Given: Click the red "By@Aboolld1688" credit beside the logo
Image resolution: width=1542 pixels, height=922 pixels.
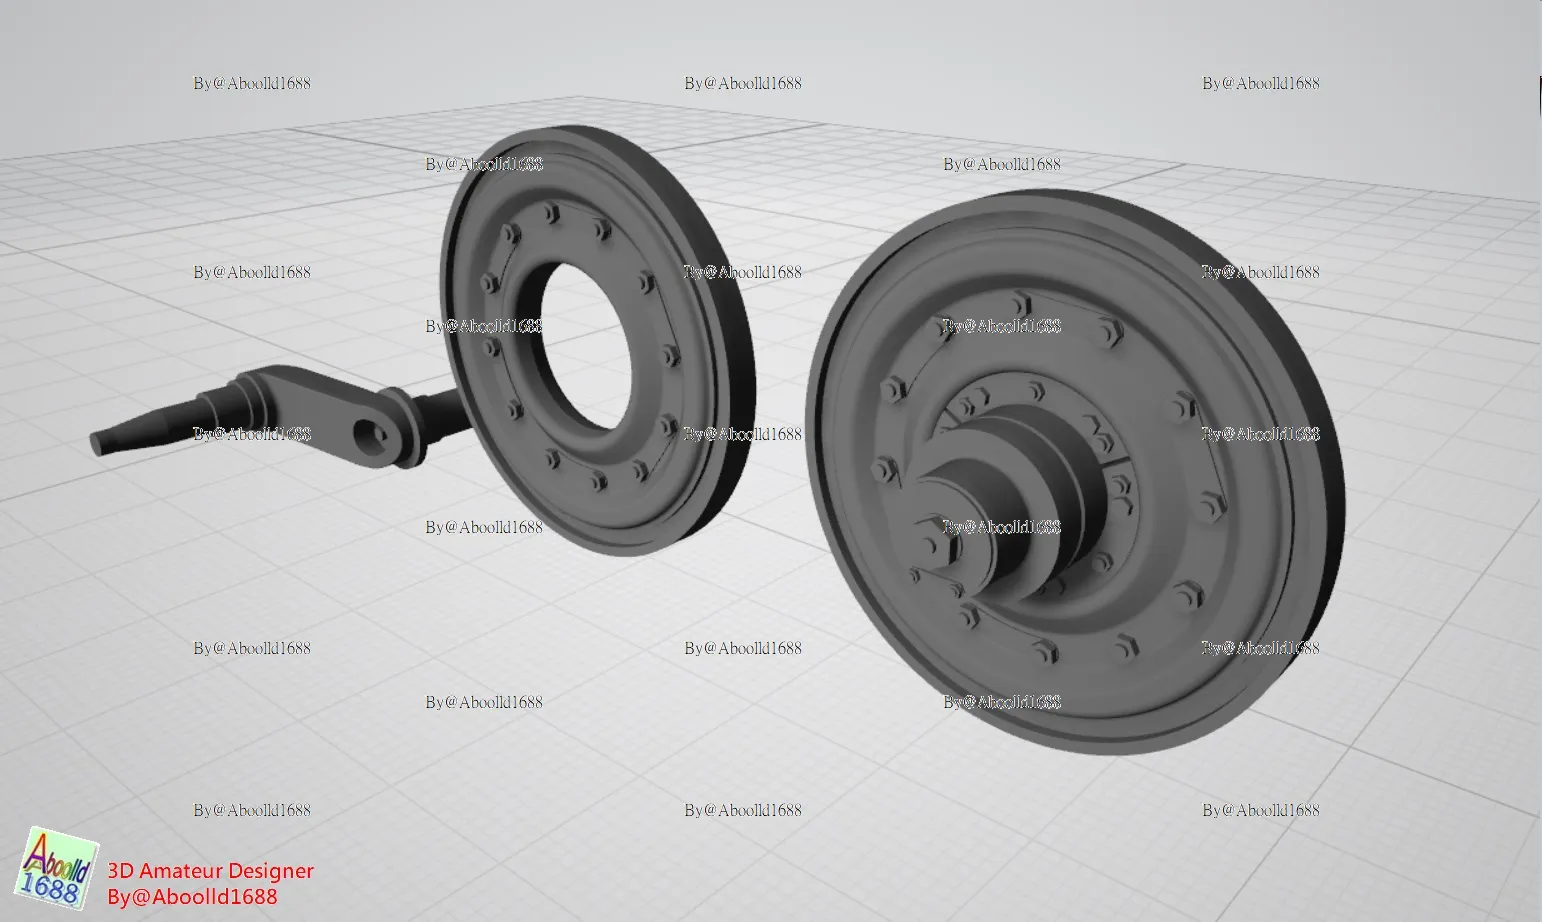Looking at the screenshot, I should point(192,897).
